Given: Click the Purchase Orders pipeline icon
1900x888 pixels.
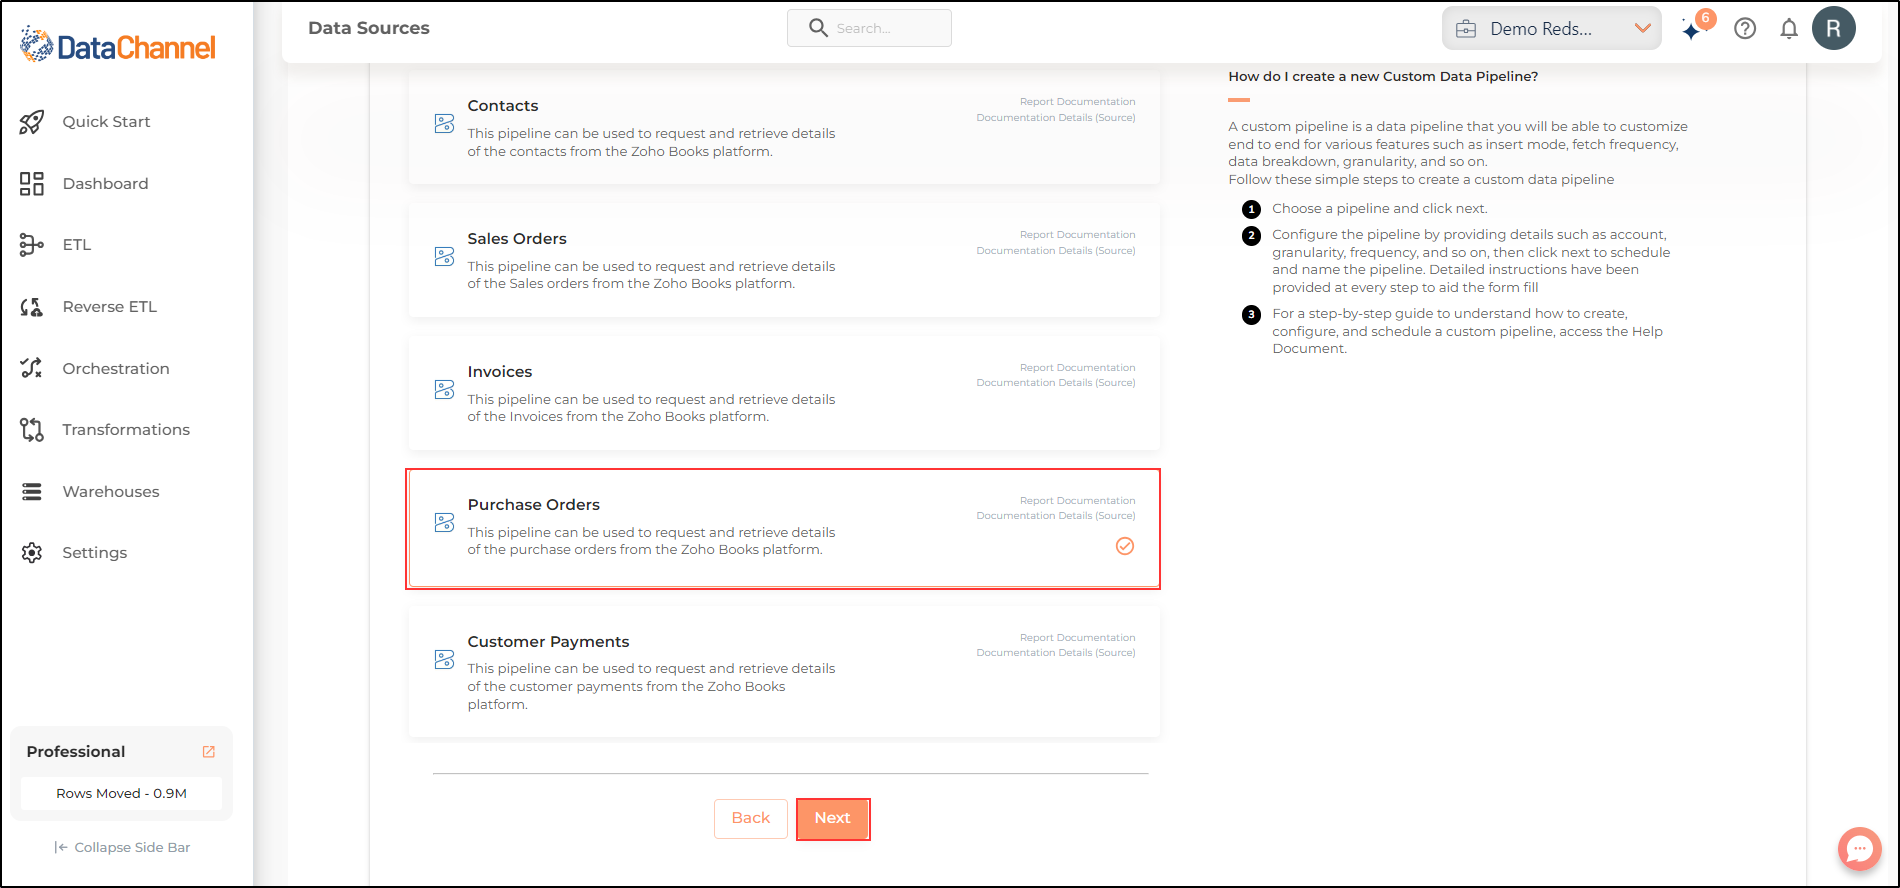Looking at the screenshot, I should (x=445, y=523).
